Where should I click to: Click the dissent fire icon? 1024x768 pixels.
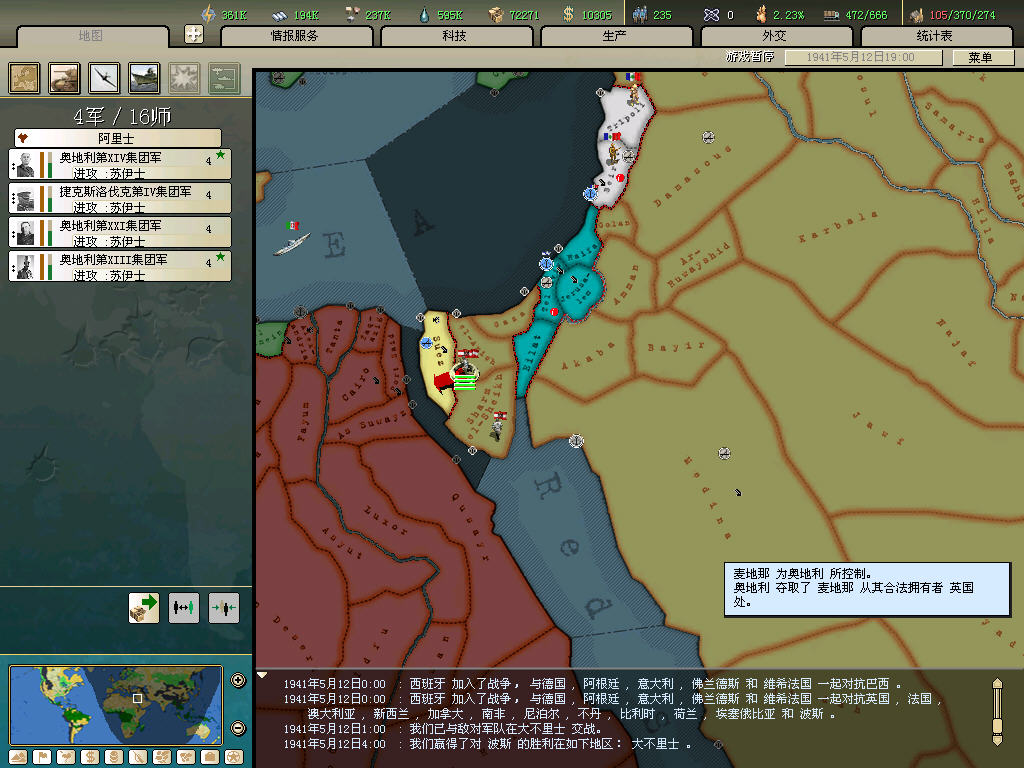761,14
